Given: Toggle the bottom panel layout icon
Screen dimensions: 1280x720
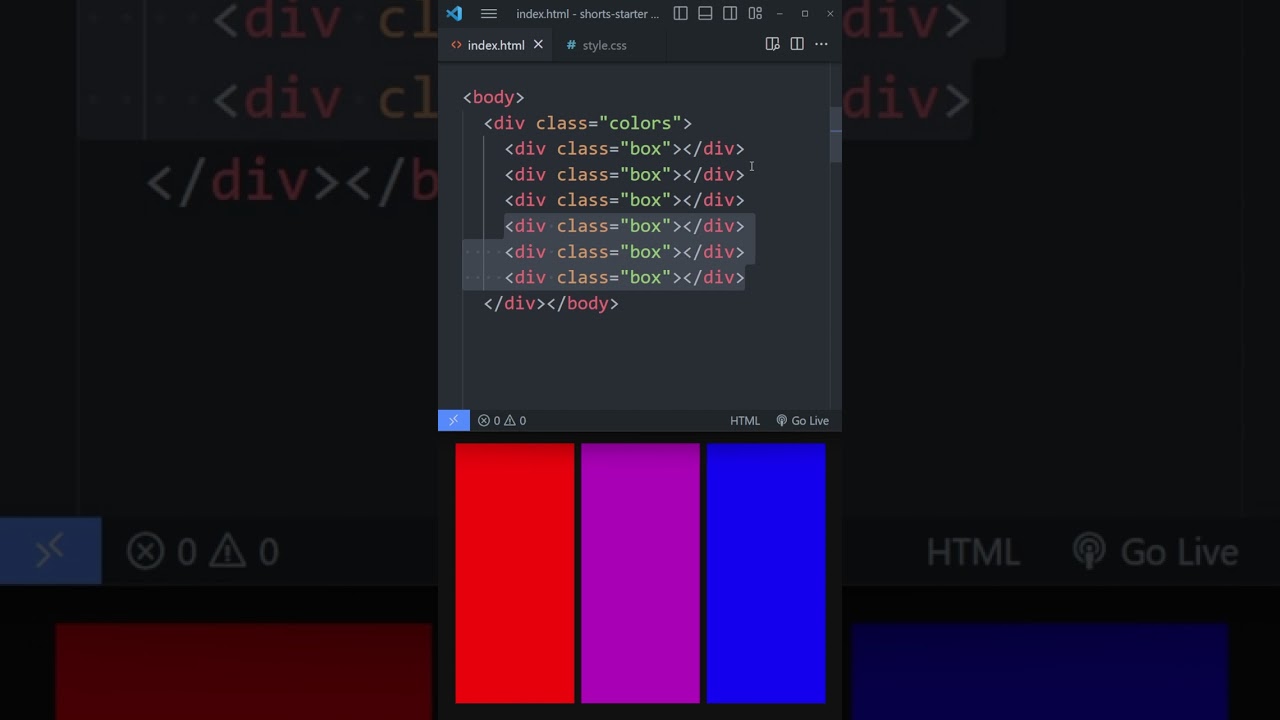Looking at the screenshot, I should coord(705,14).
